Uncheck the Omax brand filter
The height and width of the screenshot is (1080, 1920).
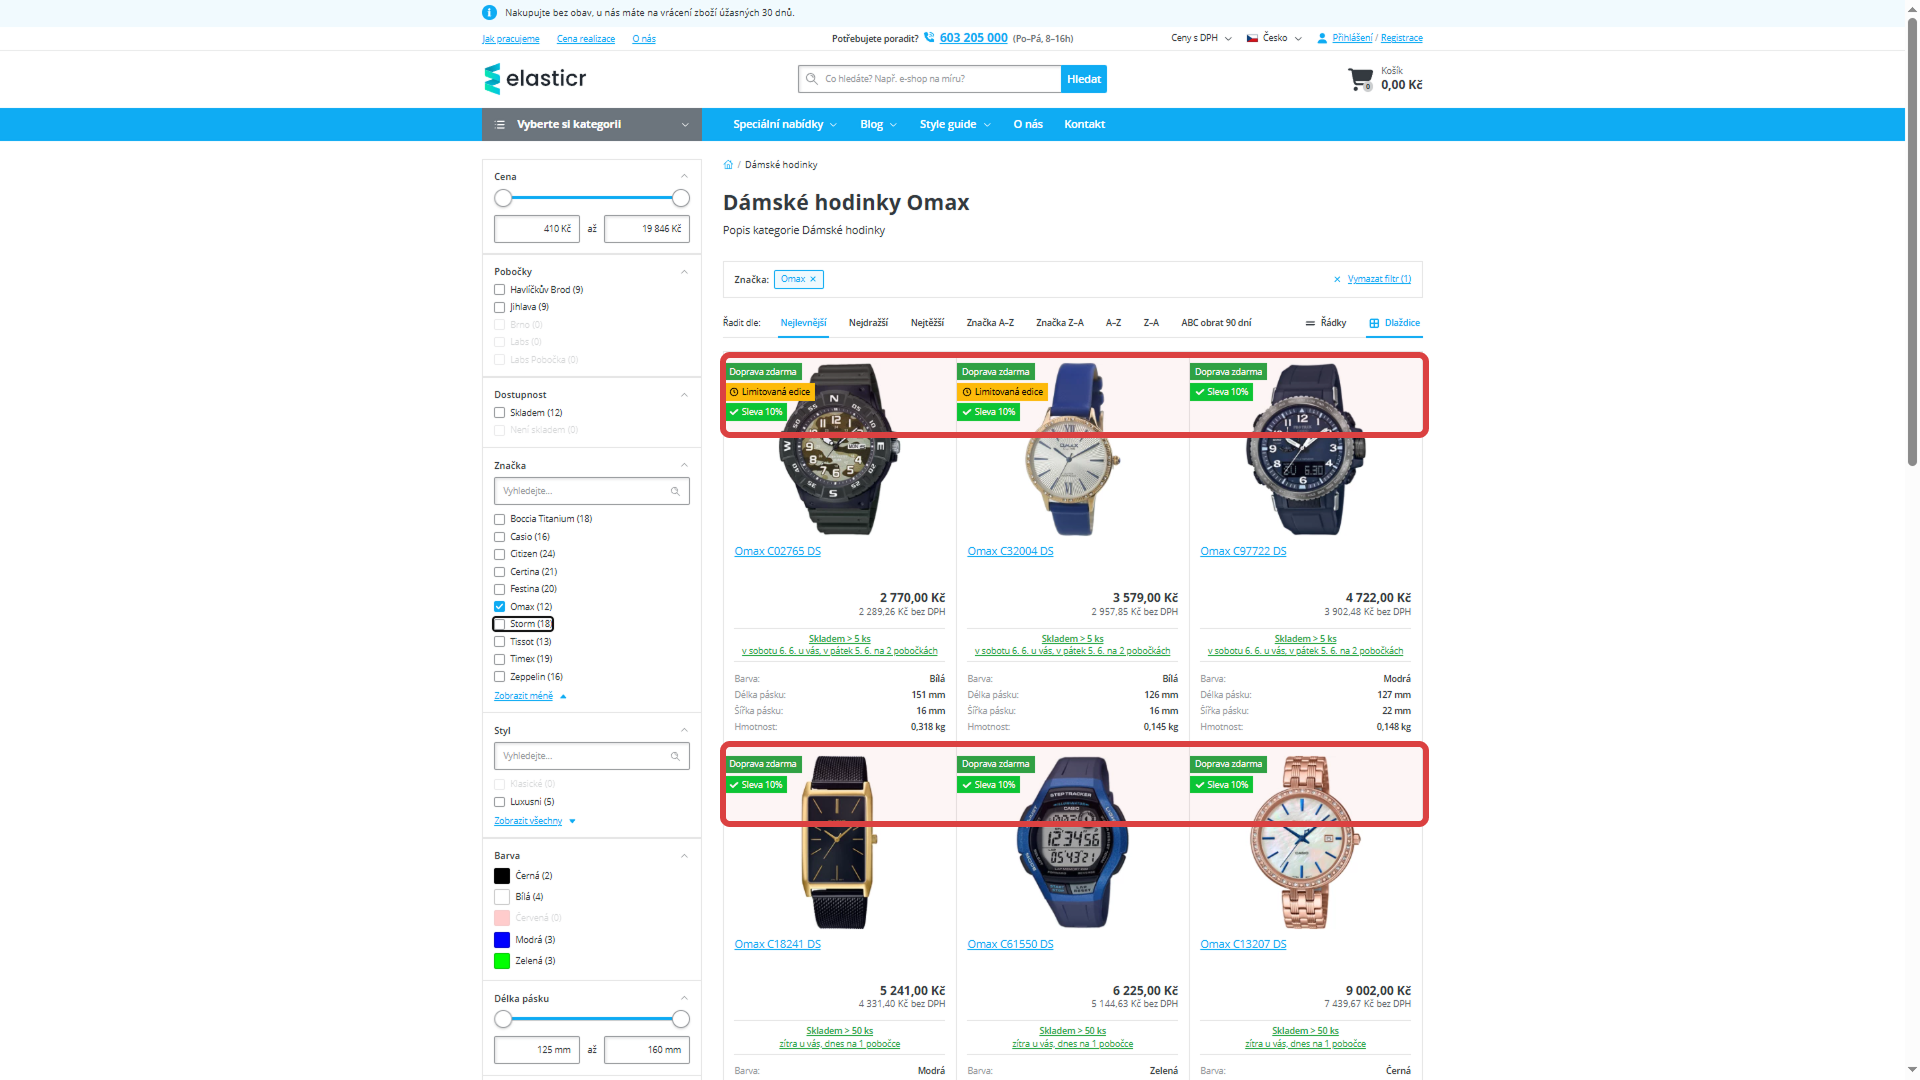(x=499, y=607)
